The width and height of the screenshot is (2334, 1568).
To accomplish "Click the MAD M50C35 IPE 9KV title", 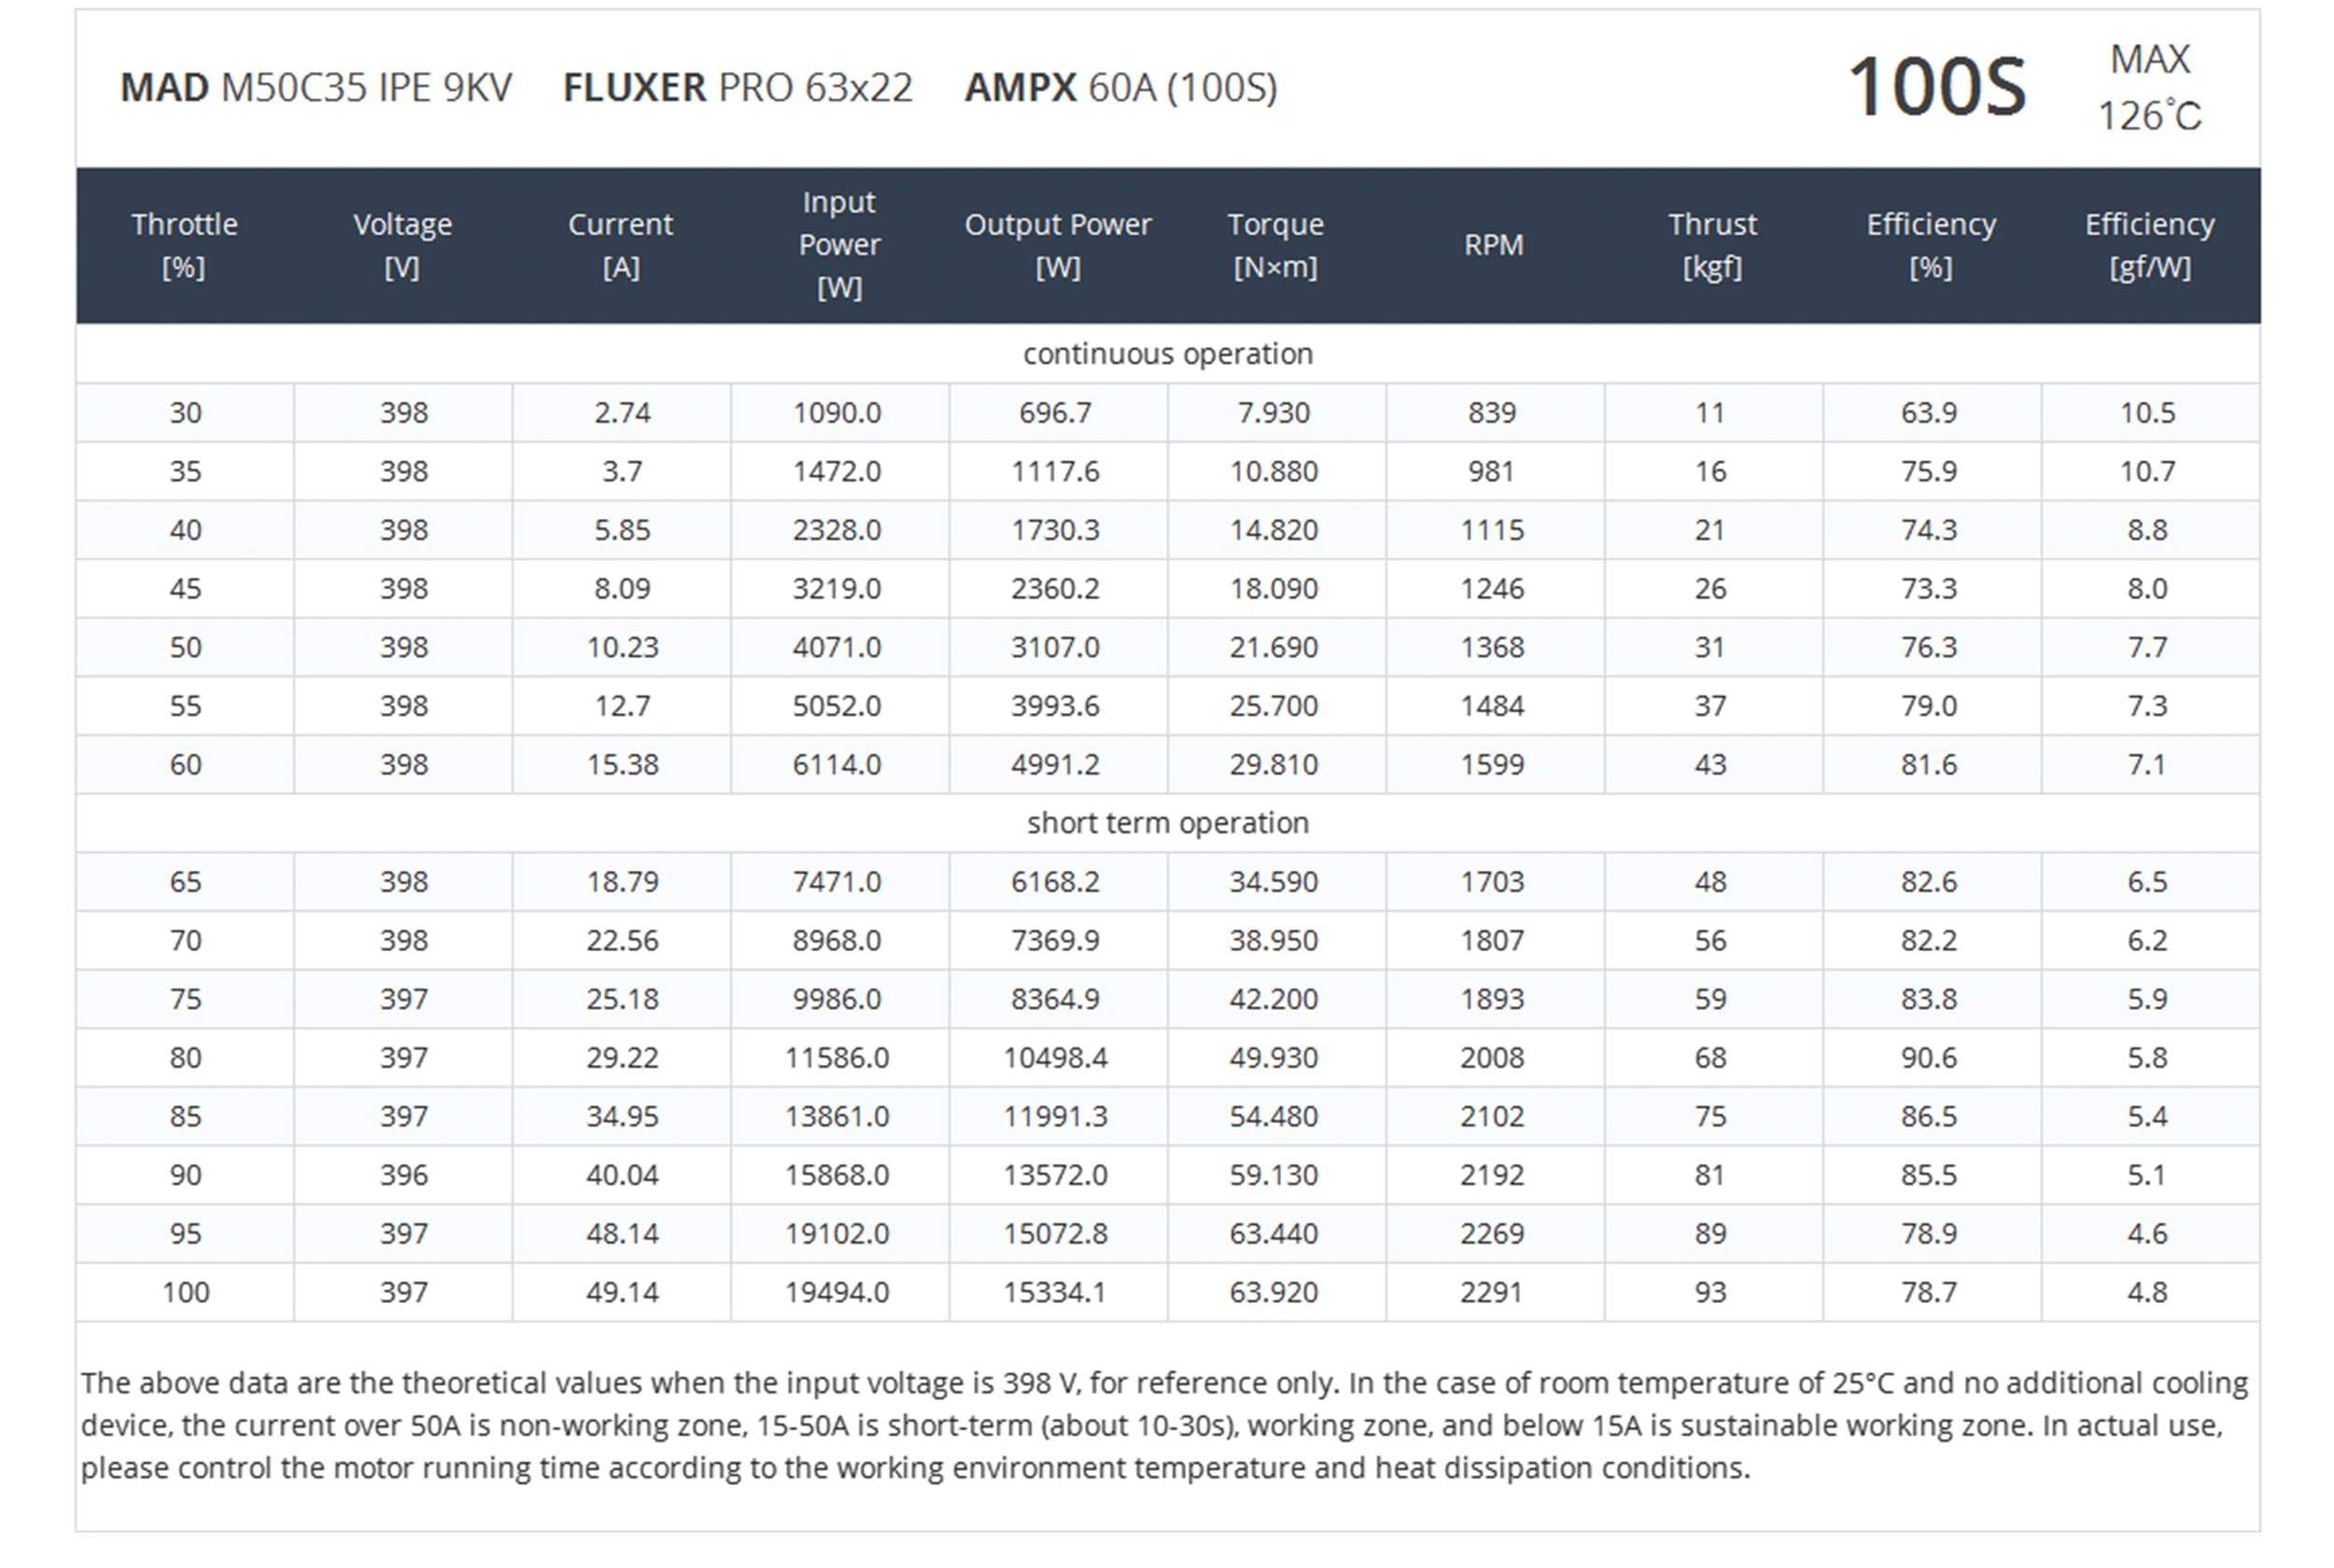I will [316, 88].
